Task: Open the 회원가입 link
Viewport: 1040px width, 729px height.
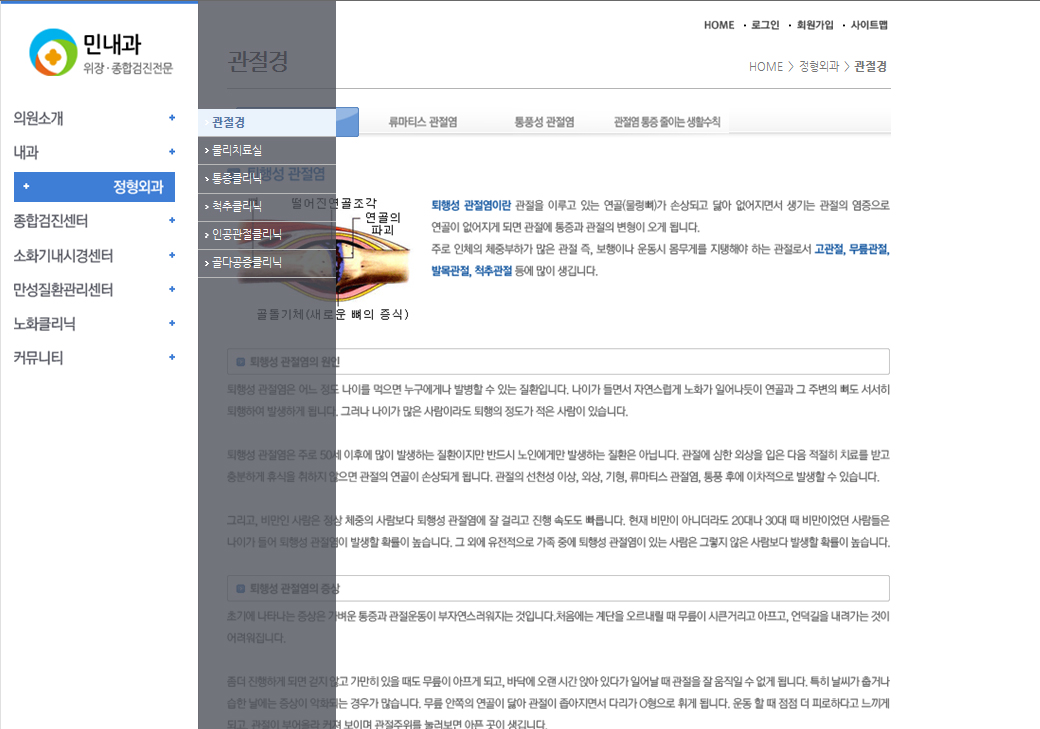Action: pos(814,25)
